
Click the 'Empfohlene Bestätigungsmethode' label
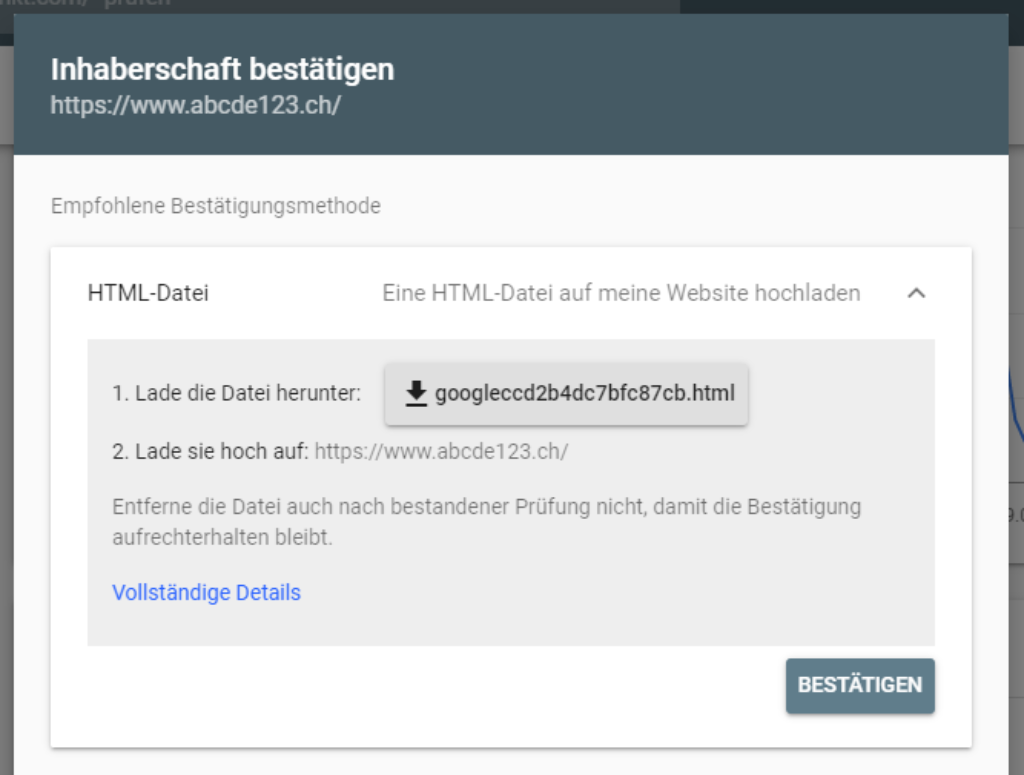click(x=215, y=207)
